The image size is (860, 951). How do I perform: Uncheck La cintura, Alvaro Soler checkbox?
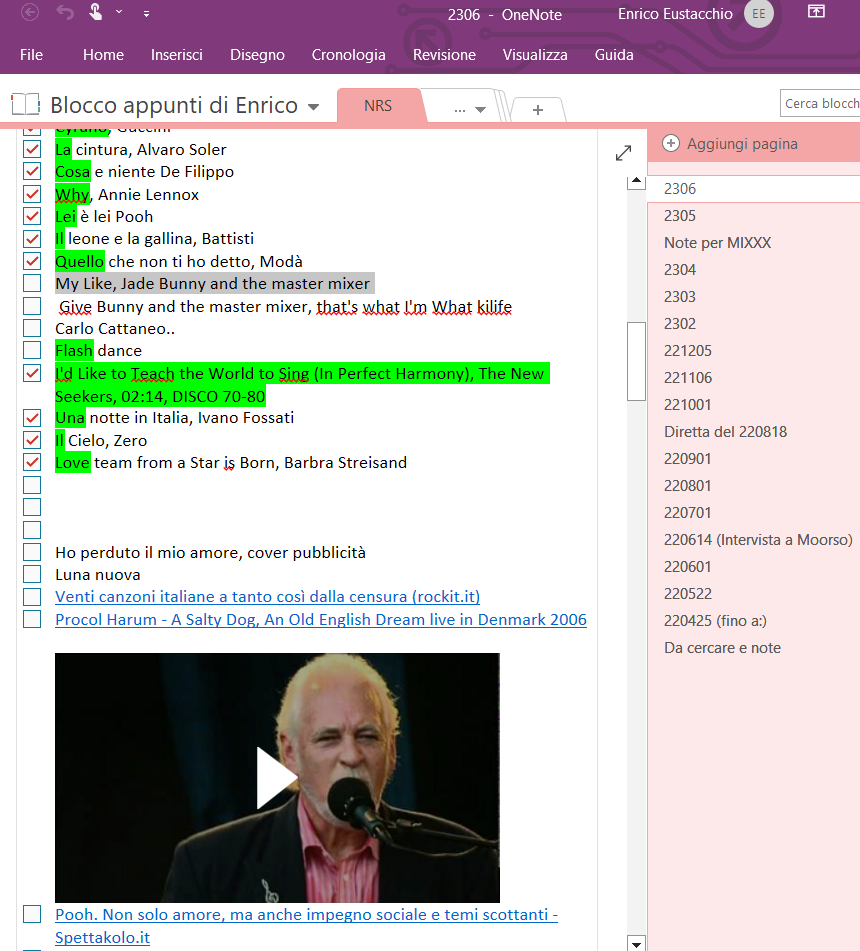tap(32, 149)
